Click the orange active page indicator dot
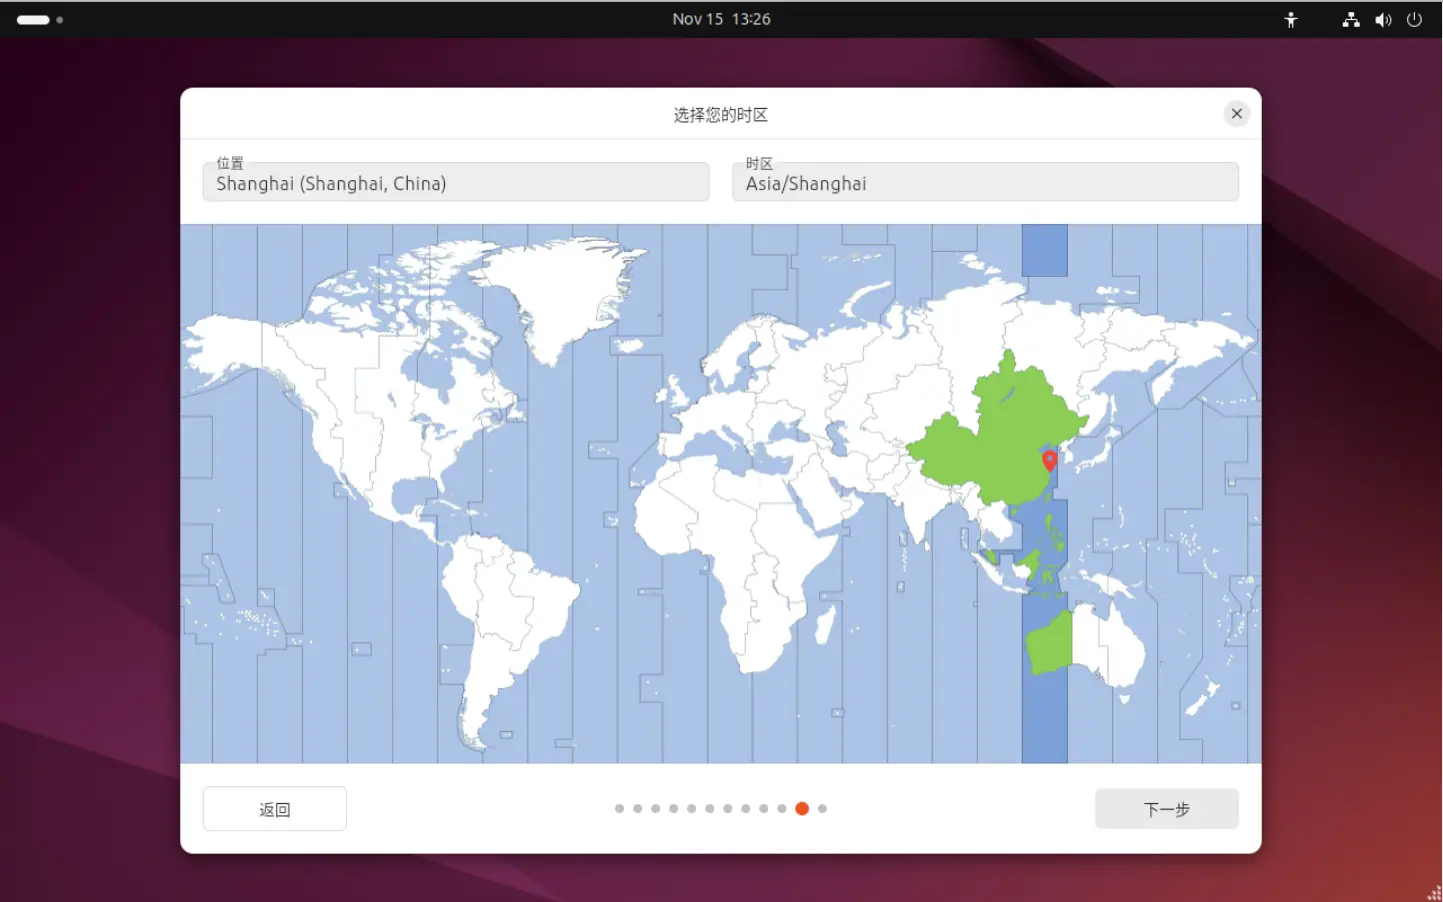 tap(802, 809)
